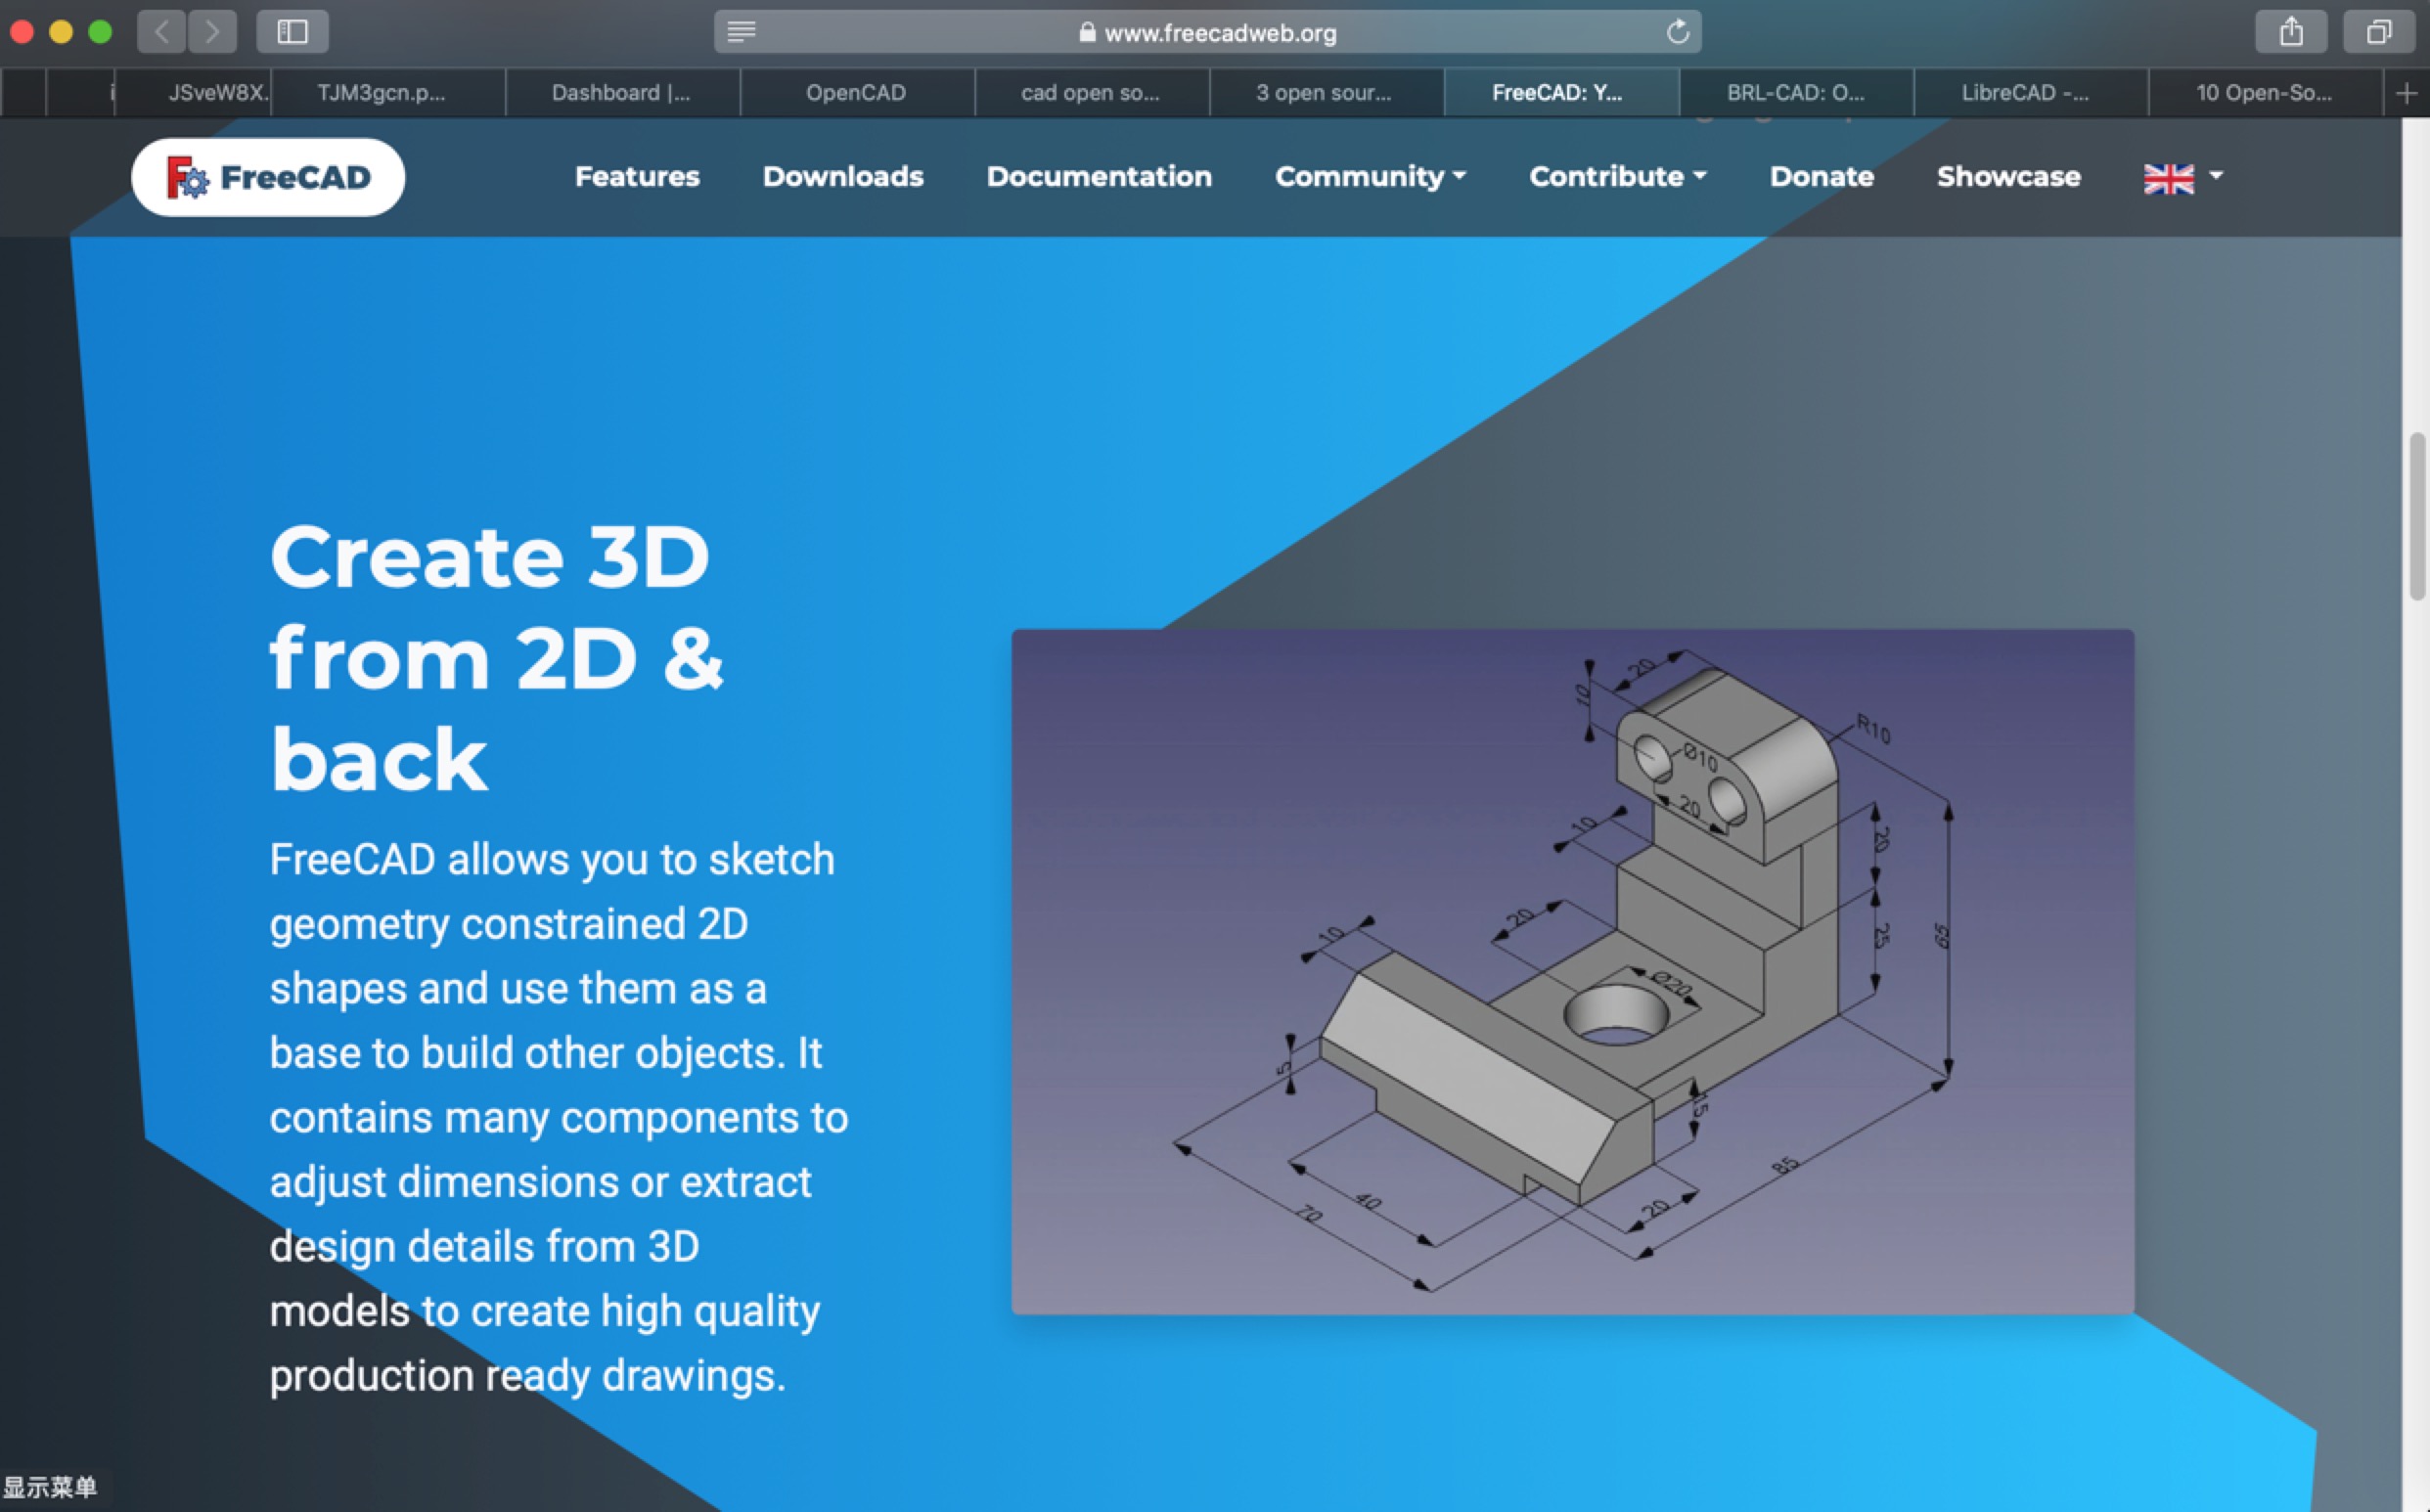This screenshot has width=2430, height=1512.
Task: Click Safari's forward navigation arrow
Action: point(212,32)
